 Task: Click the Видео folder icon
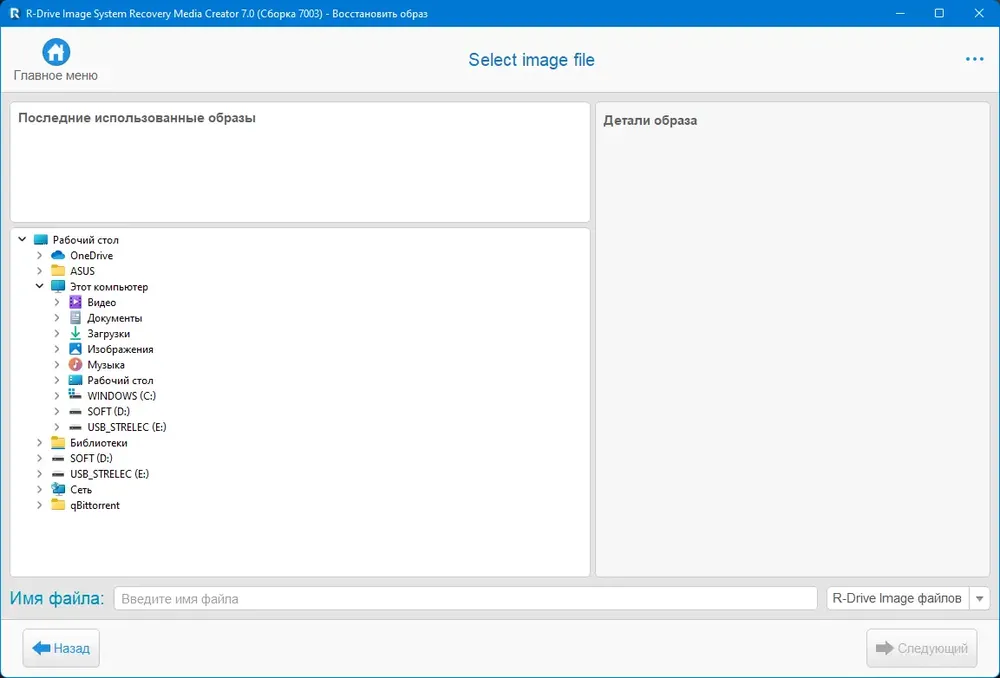[75, 302]
